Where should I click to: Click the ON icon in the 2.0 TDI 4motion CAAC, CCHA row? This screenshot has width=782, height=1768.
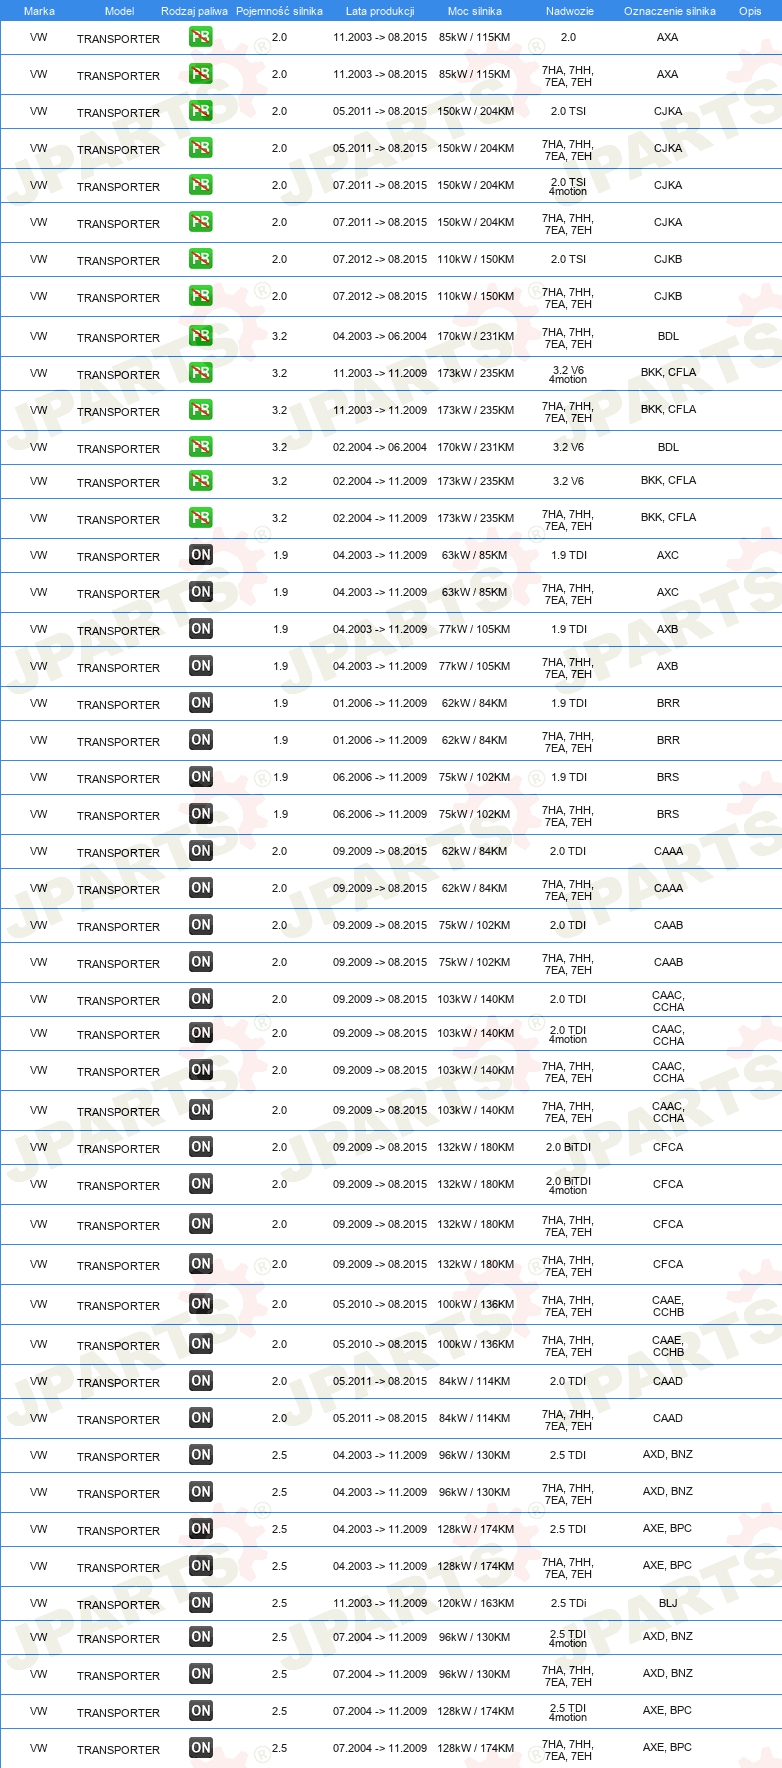tap(201, 1033)
